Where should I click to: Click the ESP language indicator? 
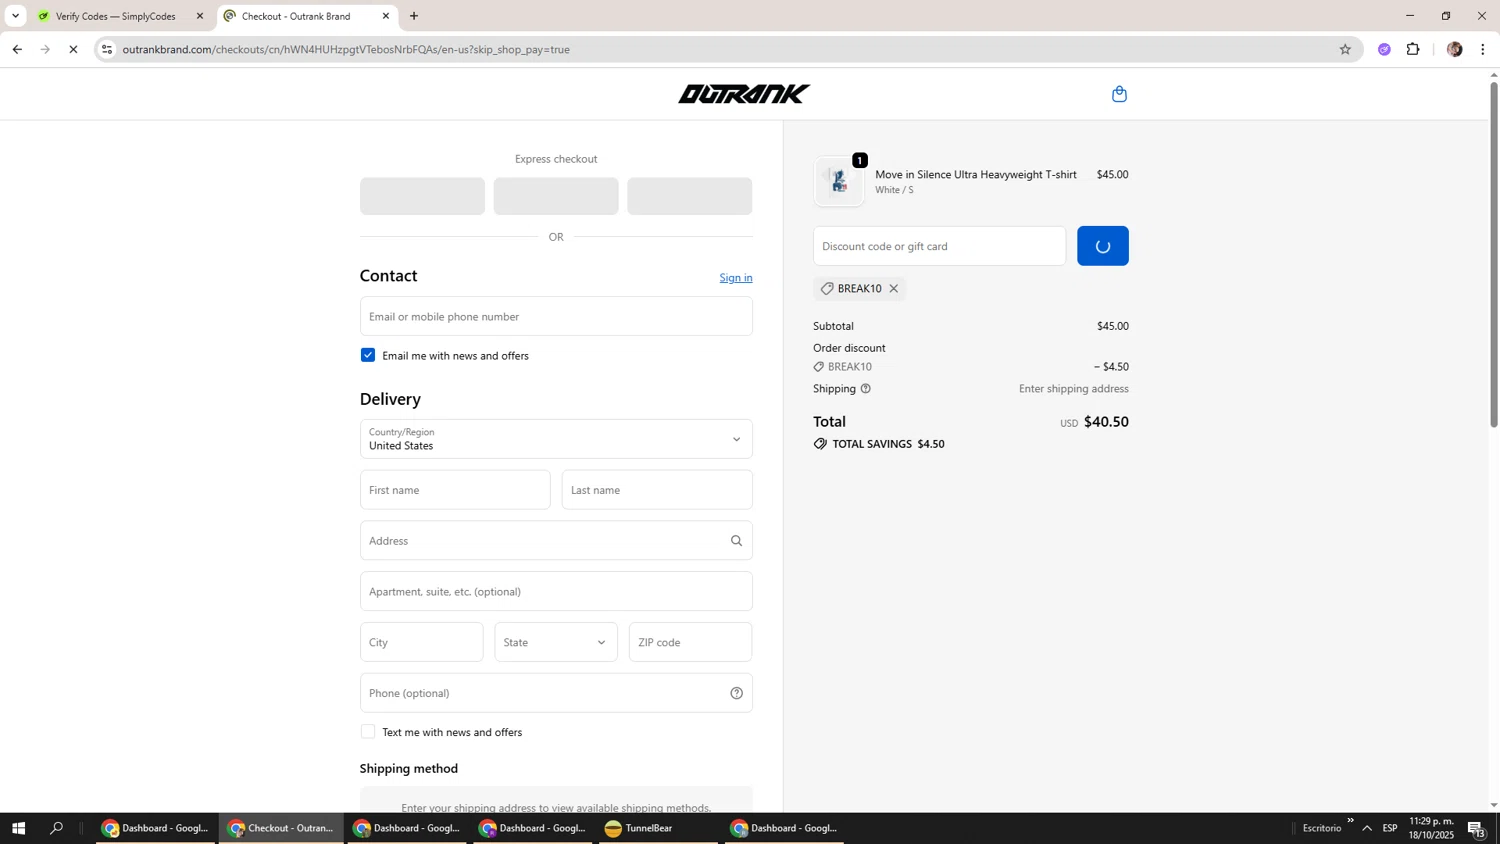click(x=1390, y=828)
